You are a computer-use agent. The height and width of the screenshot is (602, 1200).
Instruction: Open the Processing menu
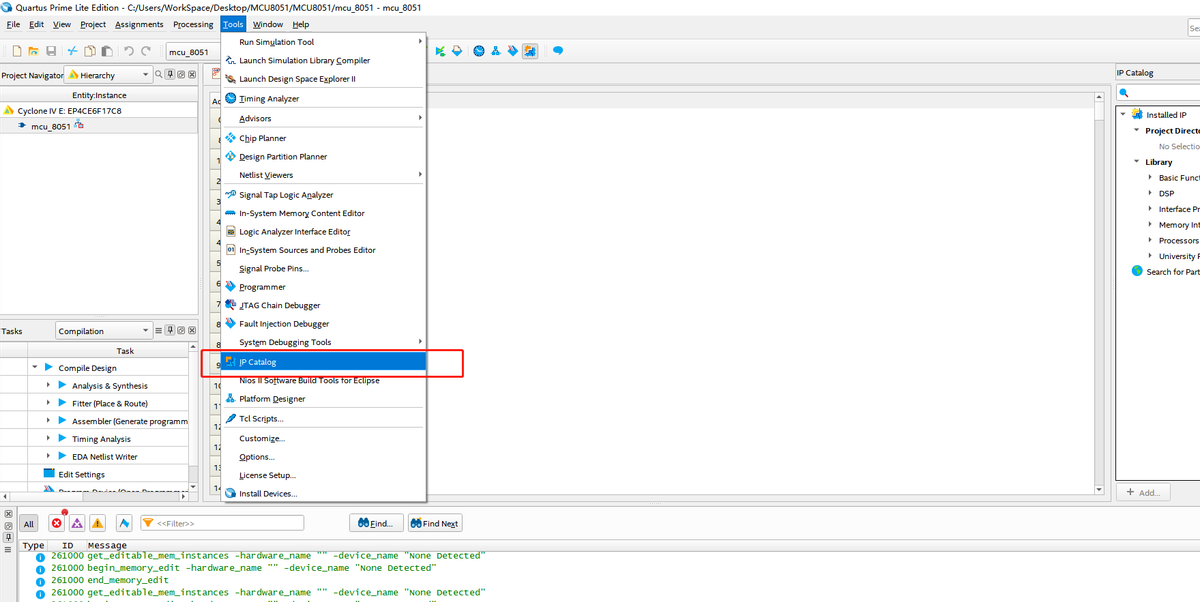[193, 24]
